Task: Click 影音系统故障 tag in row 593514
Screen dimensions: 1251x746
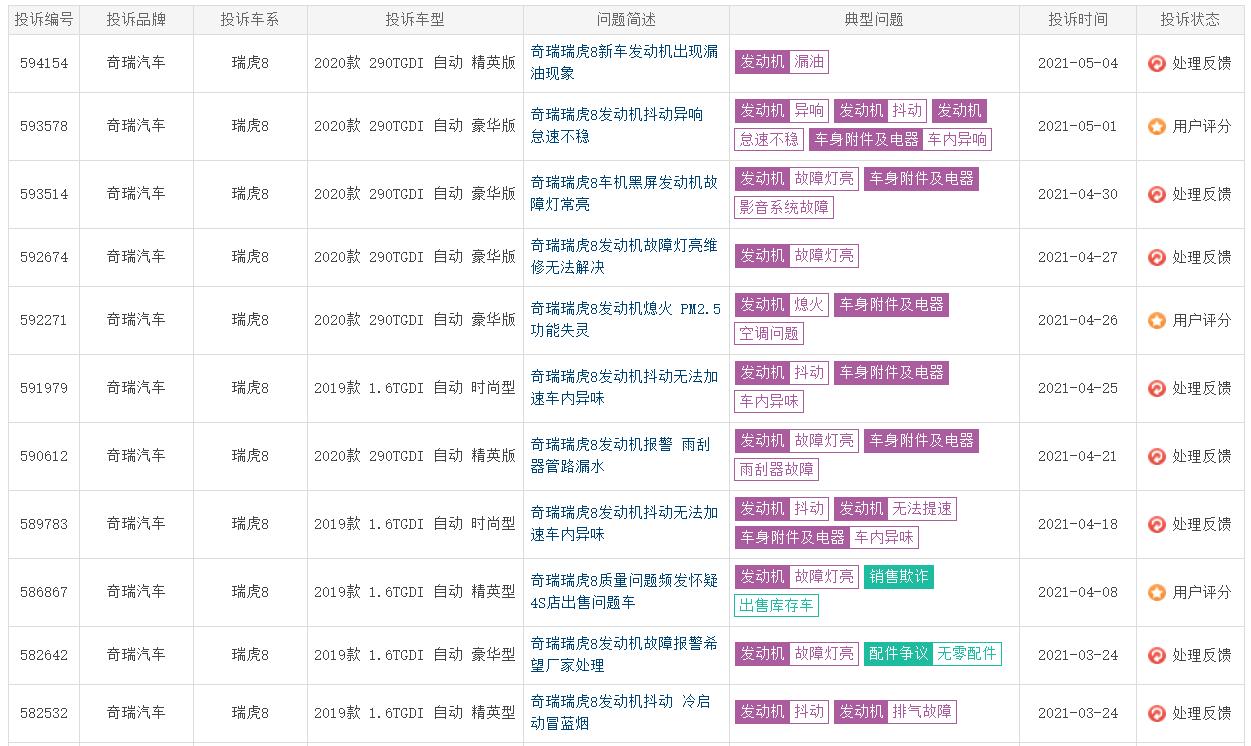Action: pos(784,207)
